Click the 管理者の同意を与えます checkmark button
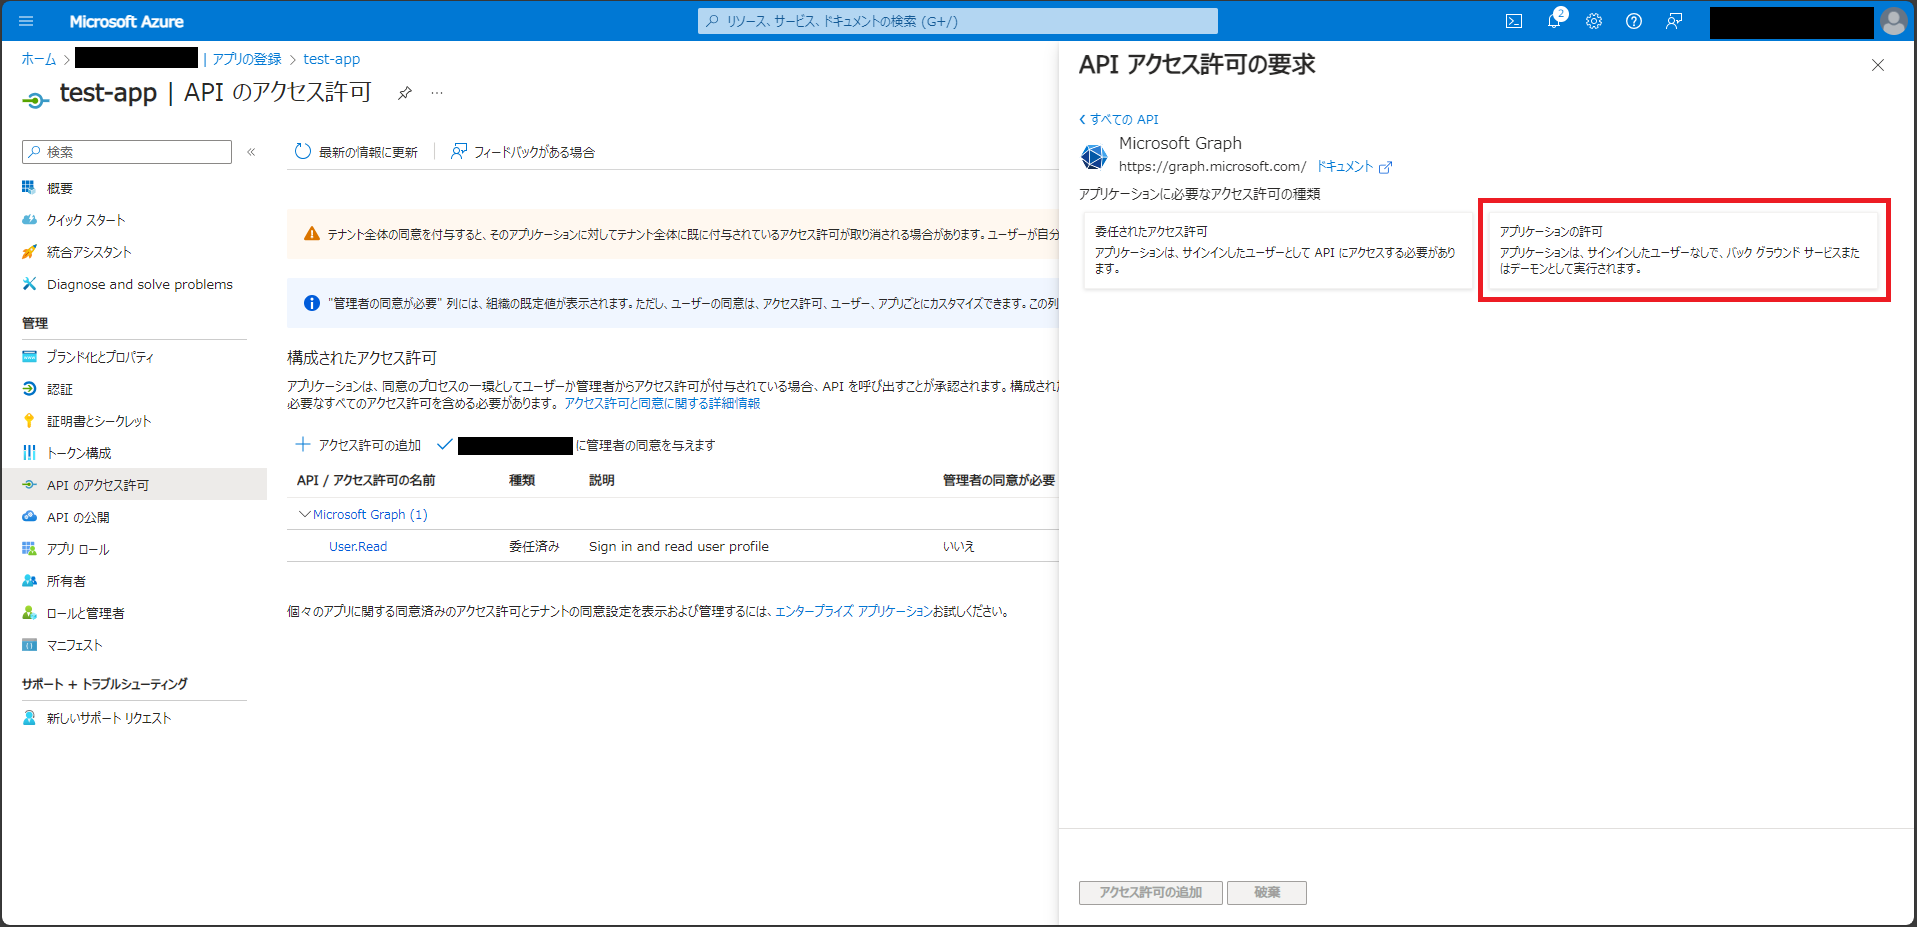Screen dimensions: 1917x927 (x=576, y=445)
